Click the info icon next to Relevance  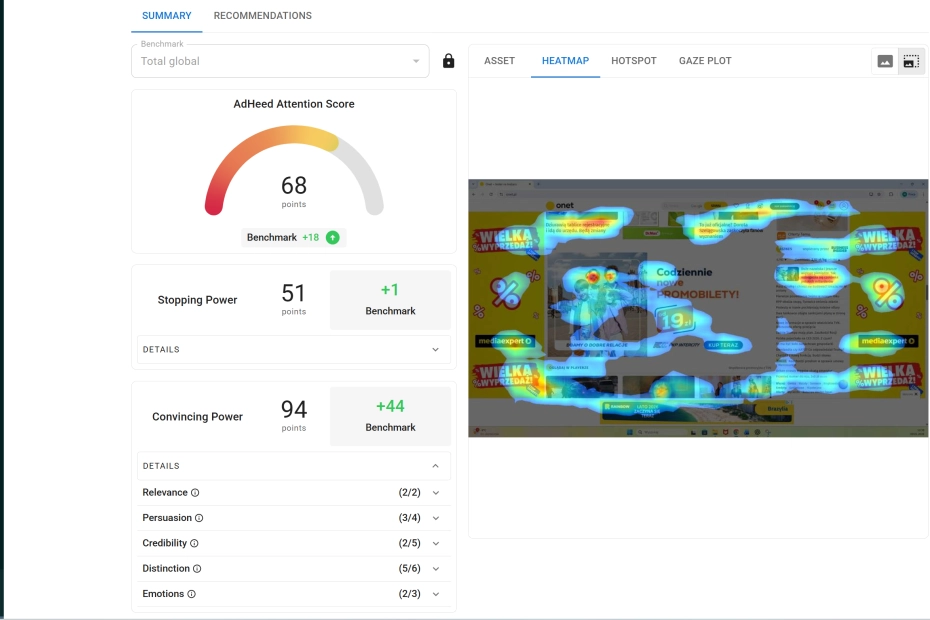click(x=195, y=493)
